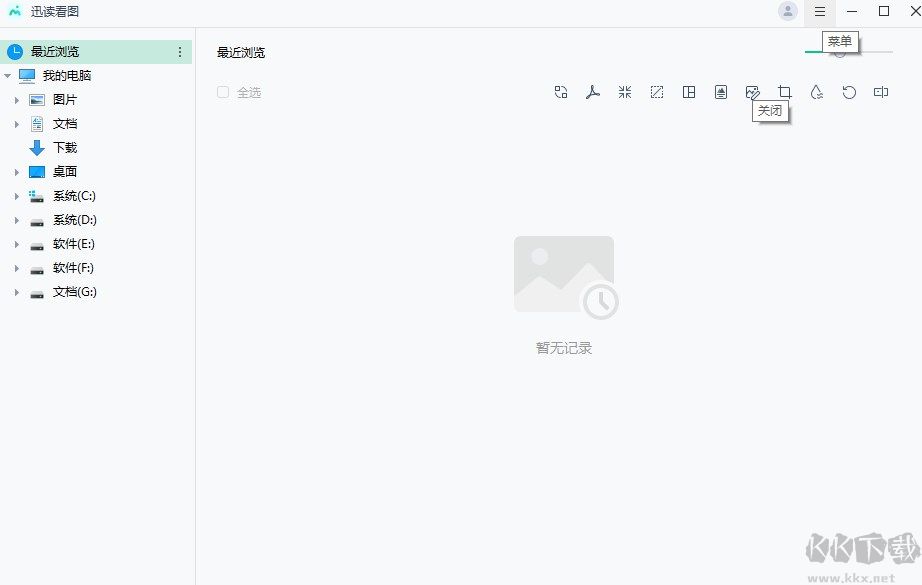The width and height of the screenshot is (922, 585).
Task: Select the rotate tool
Action: (x=849, y=91)
